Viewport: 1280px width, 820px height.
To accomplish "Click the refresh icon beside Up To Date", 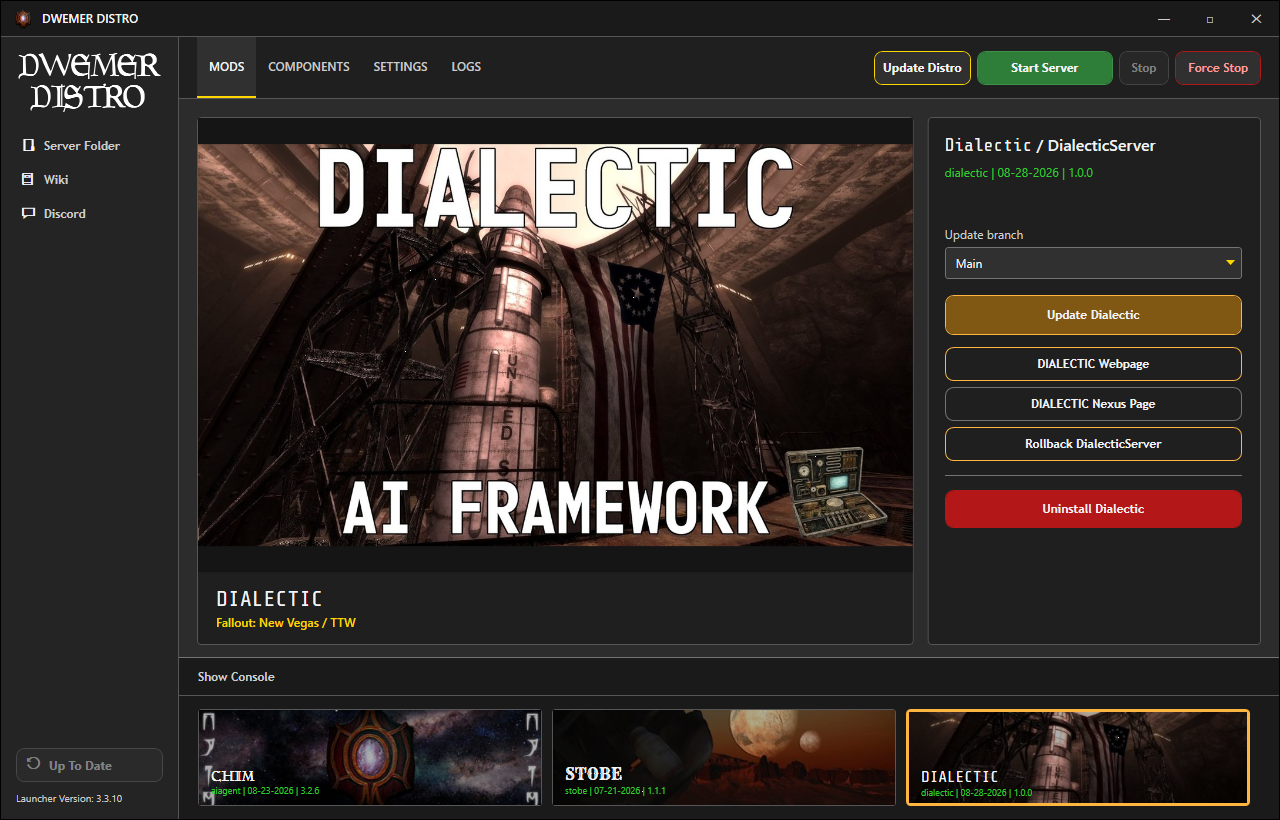I will point(33,766).
